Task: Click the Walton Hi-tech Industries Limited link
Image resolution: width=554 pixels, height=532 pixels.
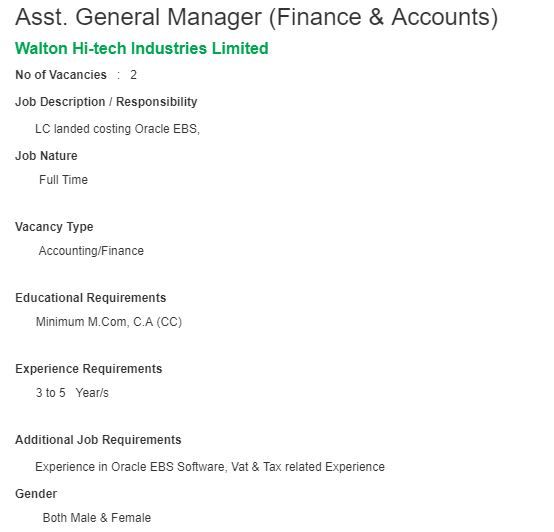Action: pyautogui.click(x=142, y=48)
